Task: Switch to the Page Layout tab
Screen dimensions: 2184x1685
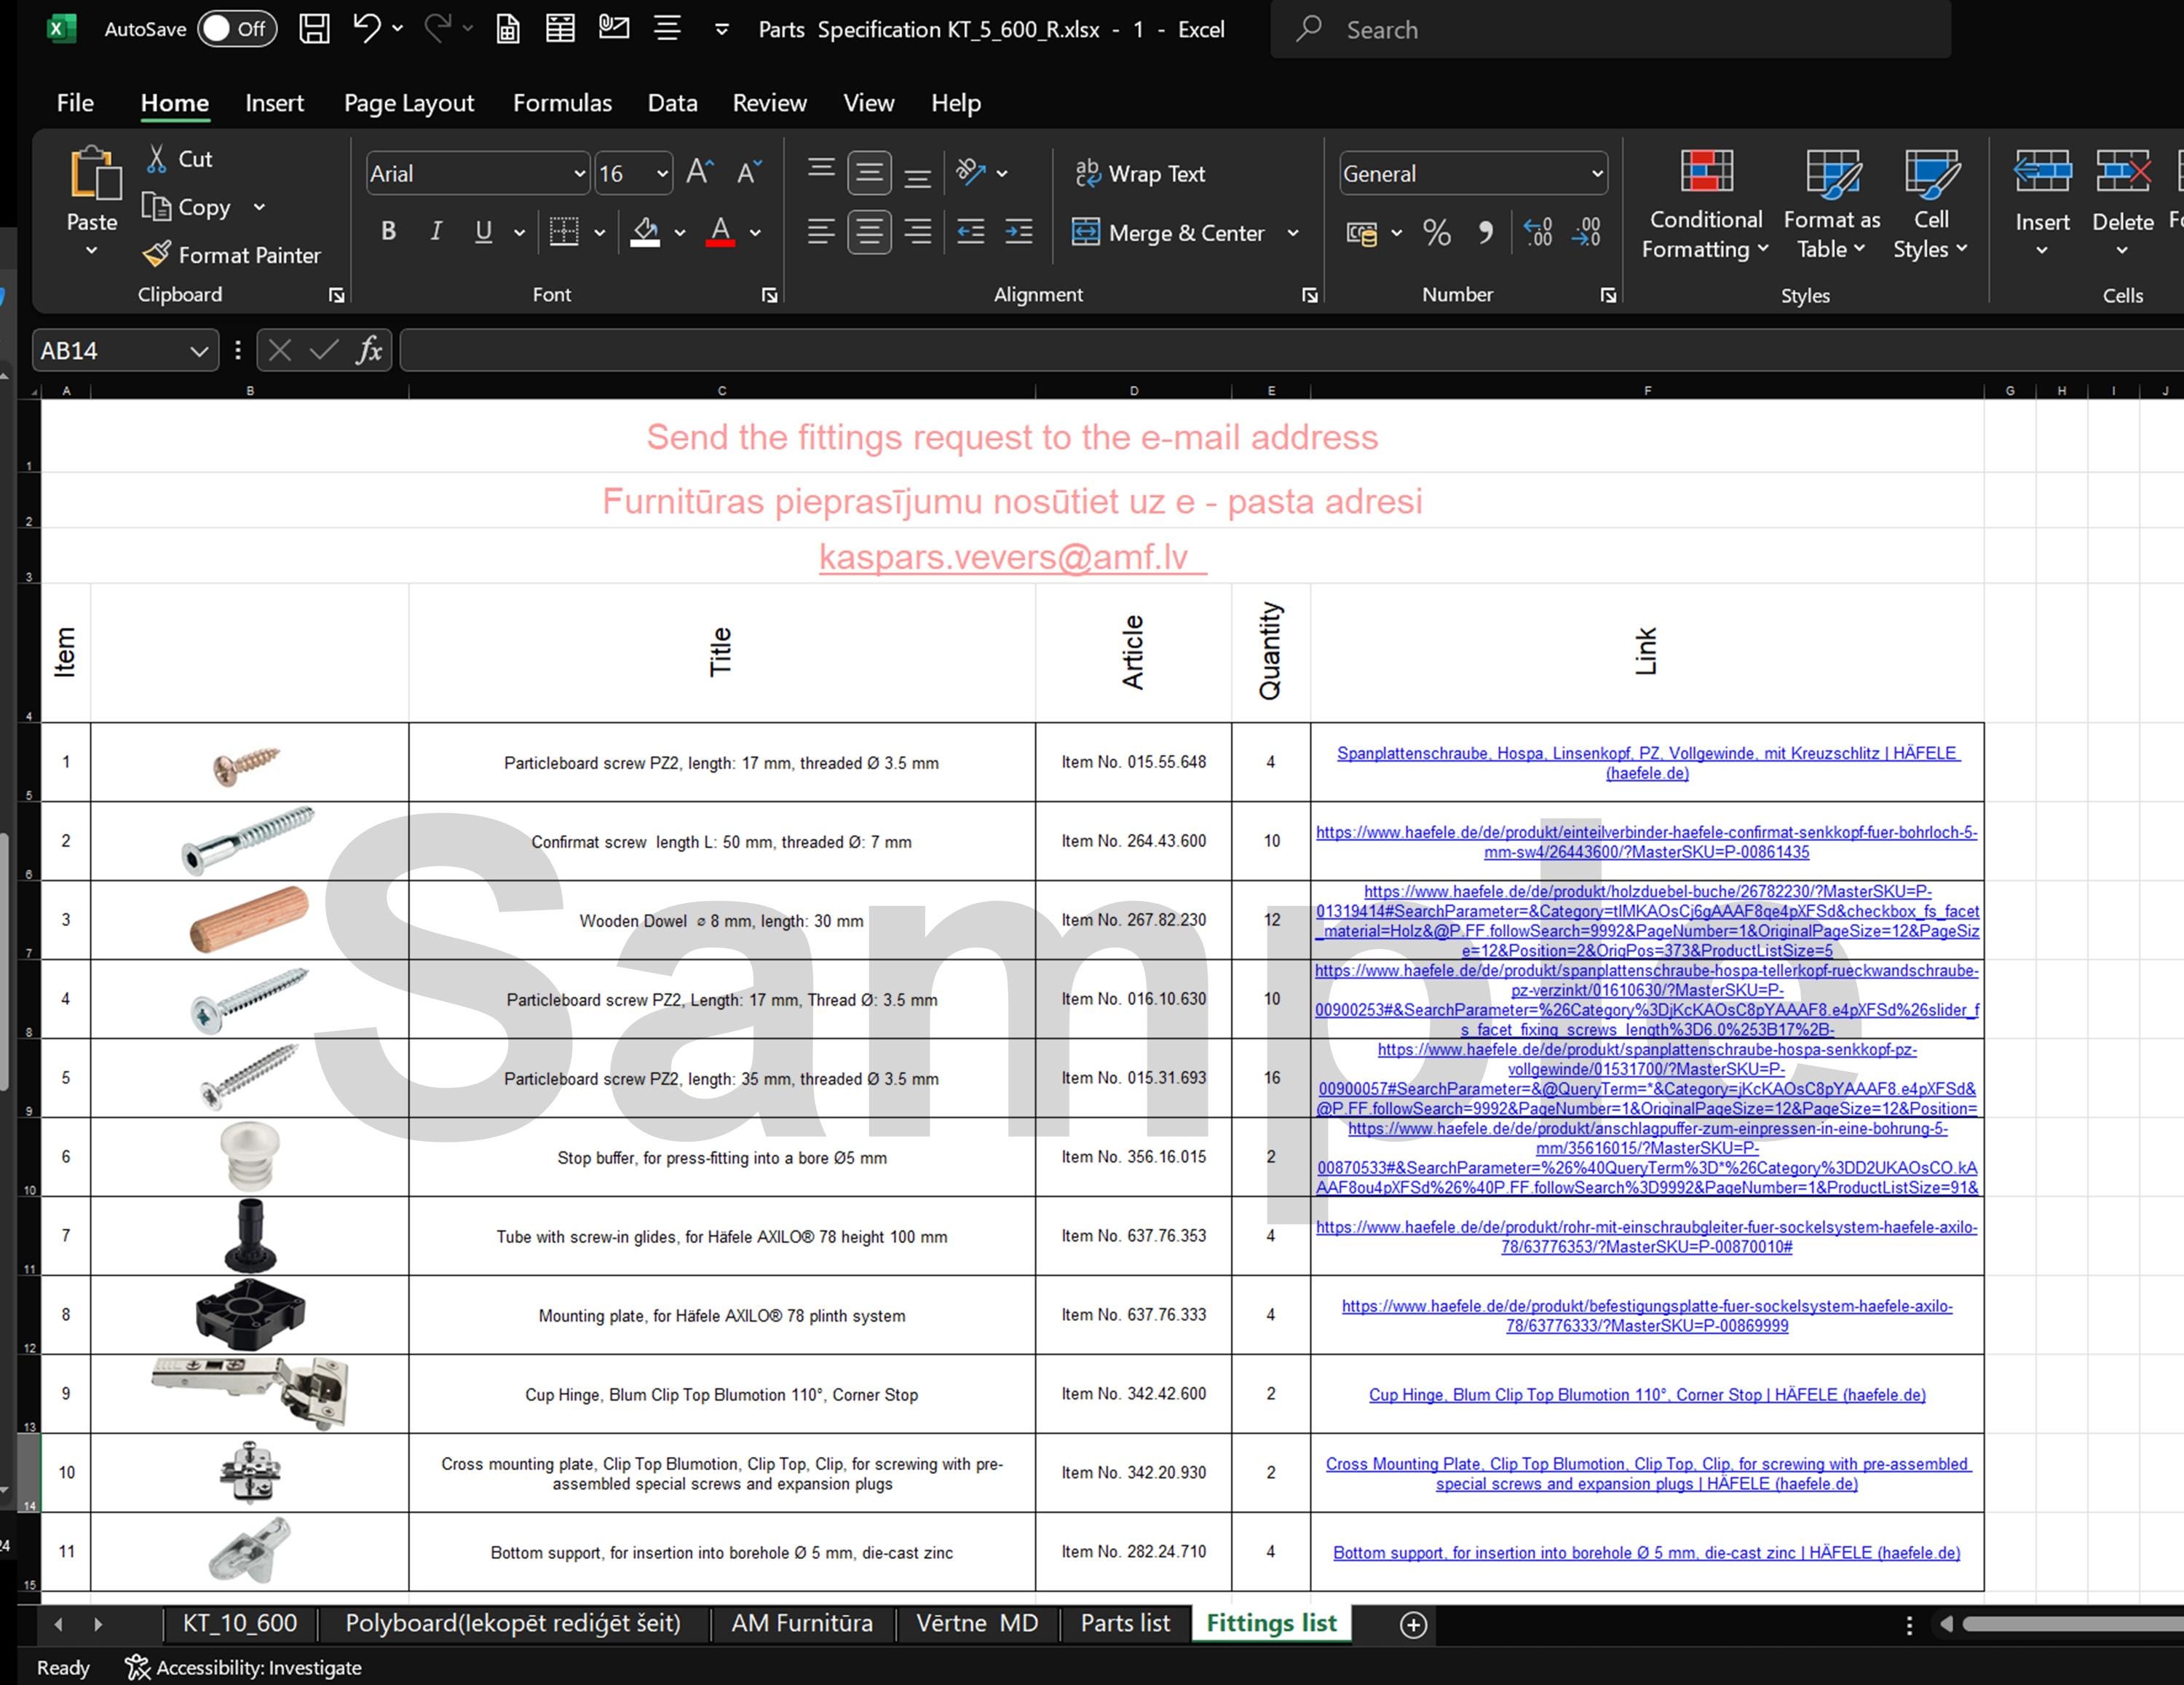Action: point(409,102)
